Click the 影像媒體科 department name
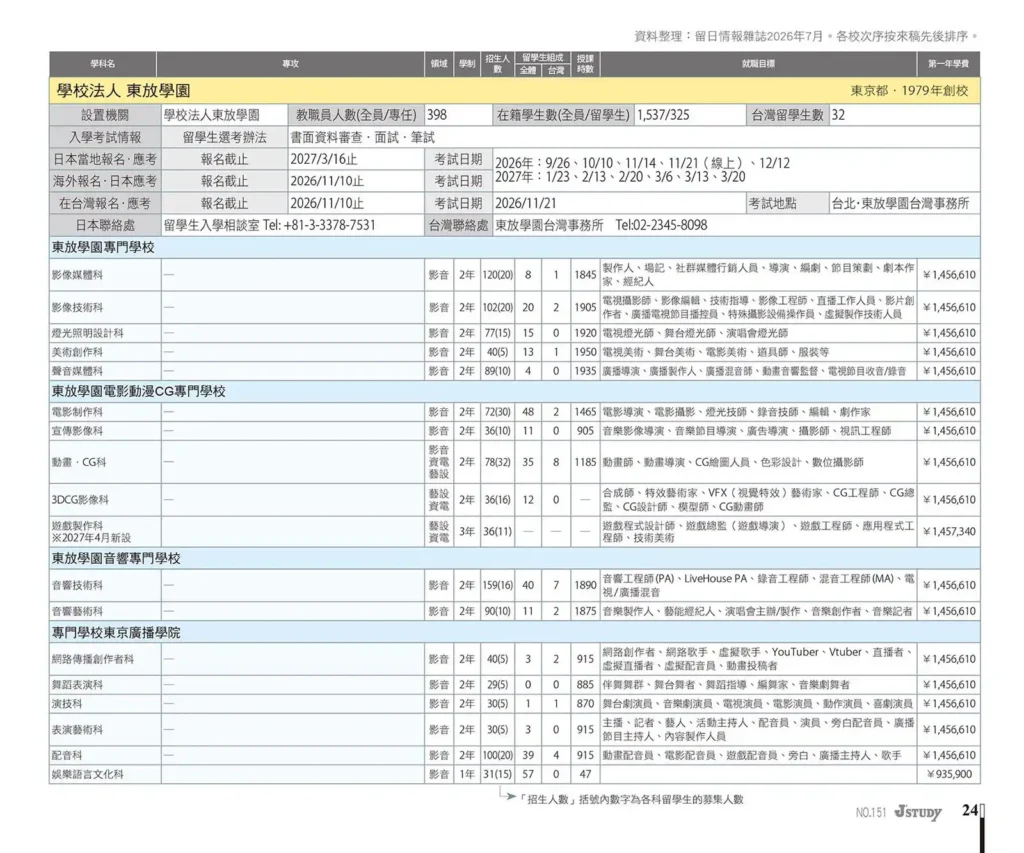Viewport: 1024px width, 853px height. (77, 275)
